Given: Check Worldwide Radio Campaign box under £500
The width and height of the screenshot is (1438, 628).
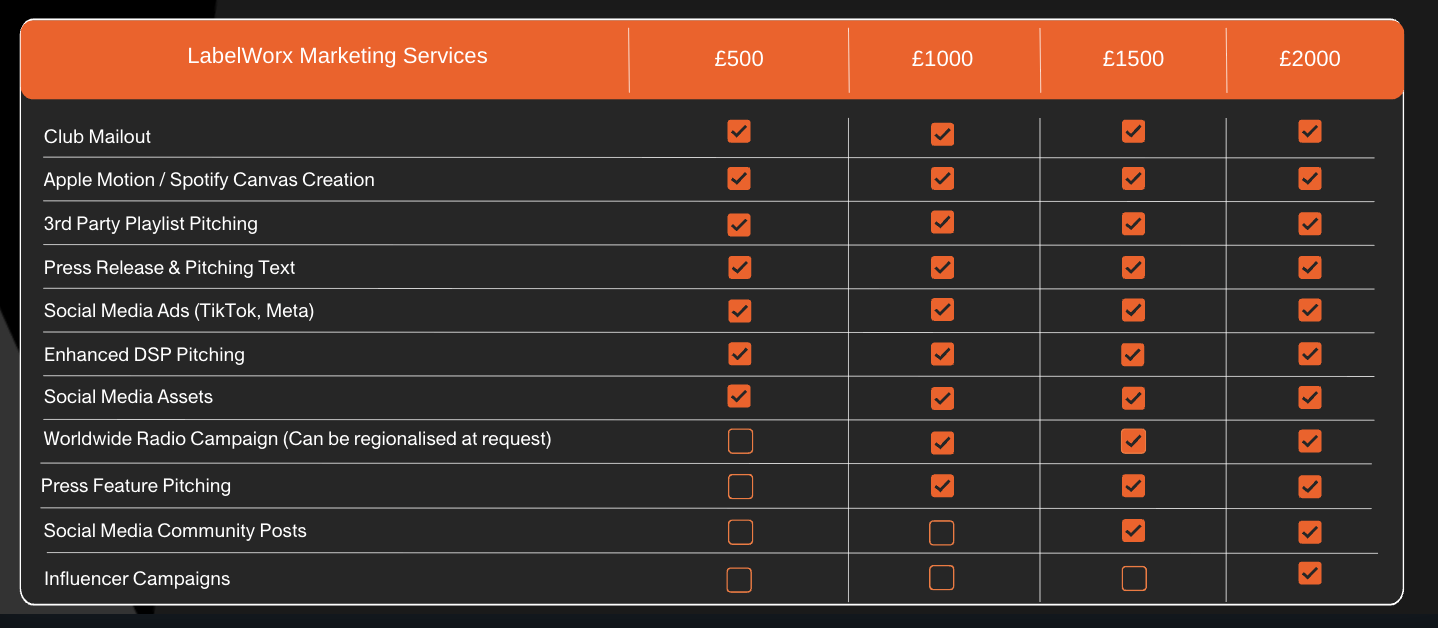Looking at the screenshot, I should pyautogui.click(x=740, y=441).
